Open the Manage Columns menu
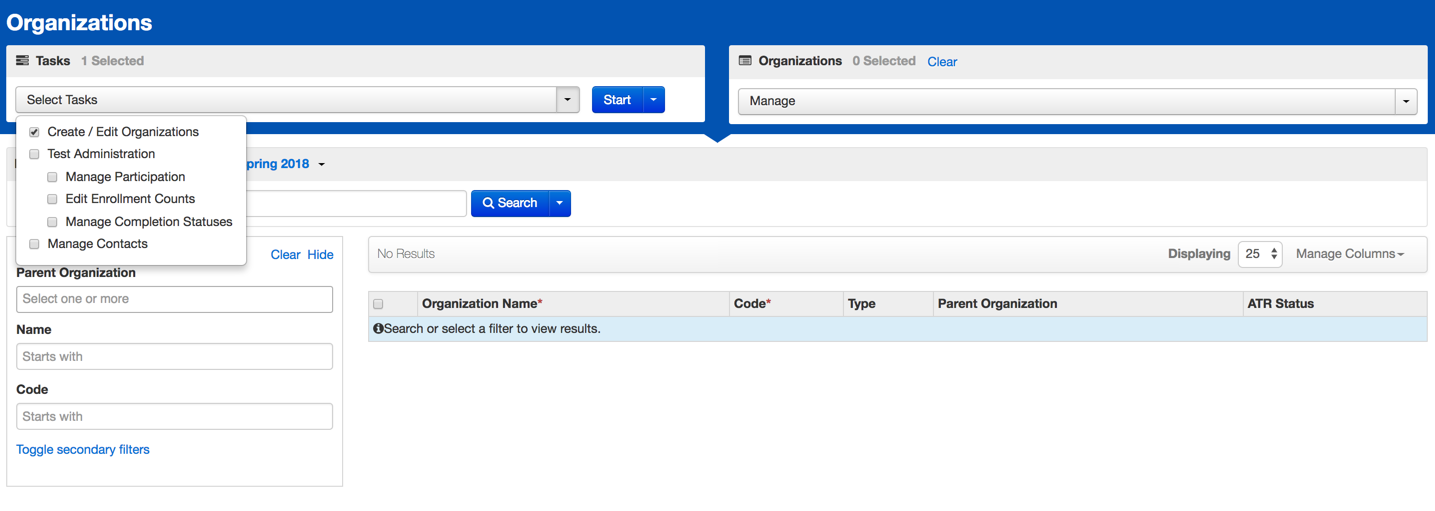The height and width of the screenshot is (511, 1435). (1349, 254)
